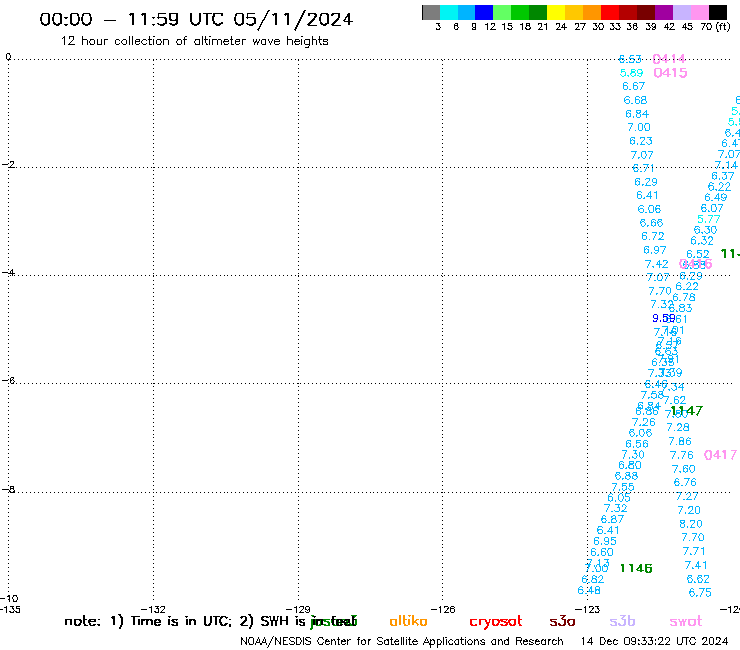Click the -8 latitude axis label
Image resolution: width=740 pixels, height=650 pixels.
(8, 490)
